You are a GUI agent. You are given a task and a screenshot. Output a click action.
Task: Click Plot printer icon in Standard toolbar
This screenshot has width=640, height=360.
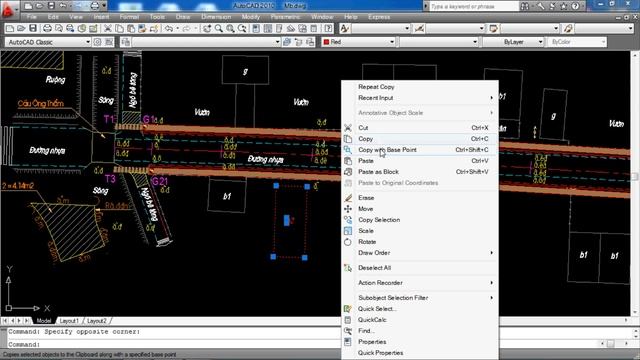pos(47,28)
